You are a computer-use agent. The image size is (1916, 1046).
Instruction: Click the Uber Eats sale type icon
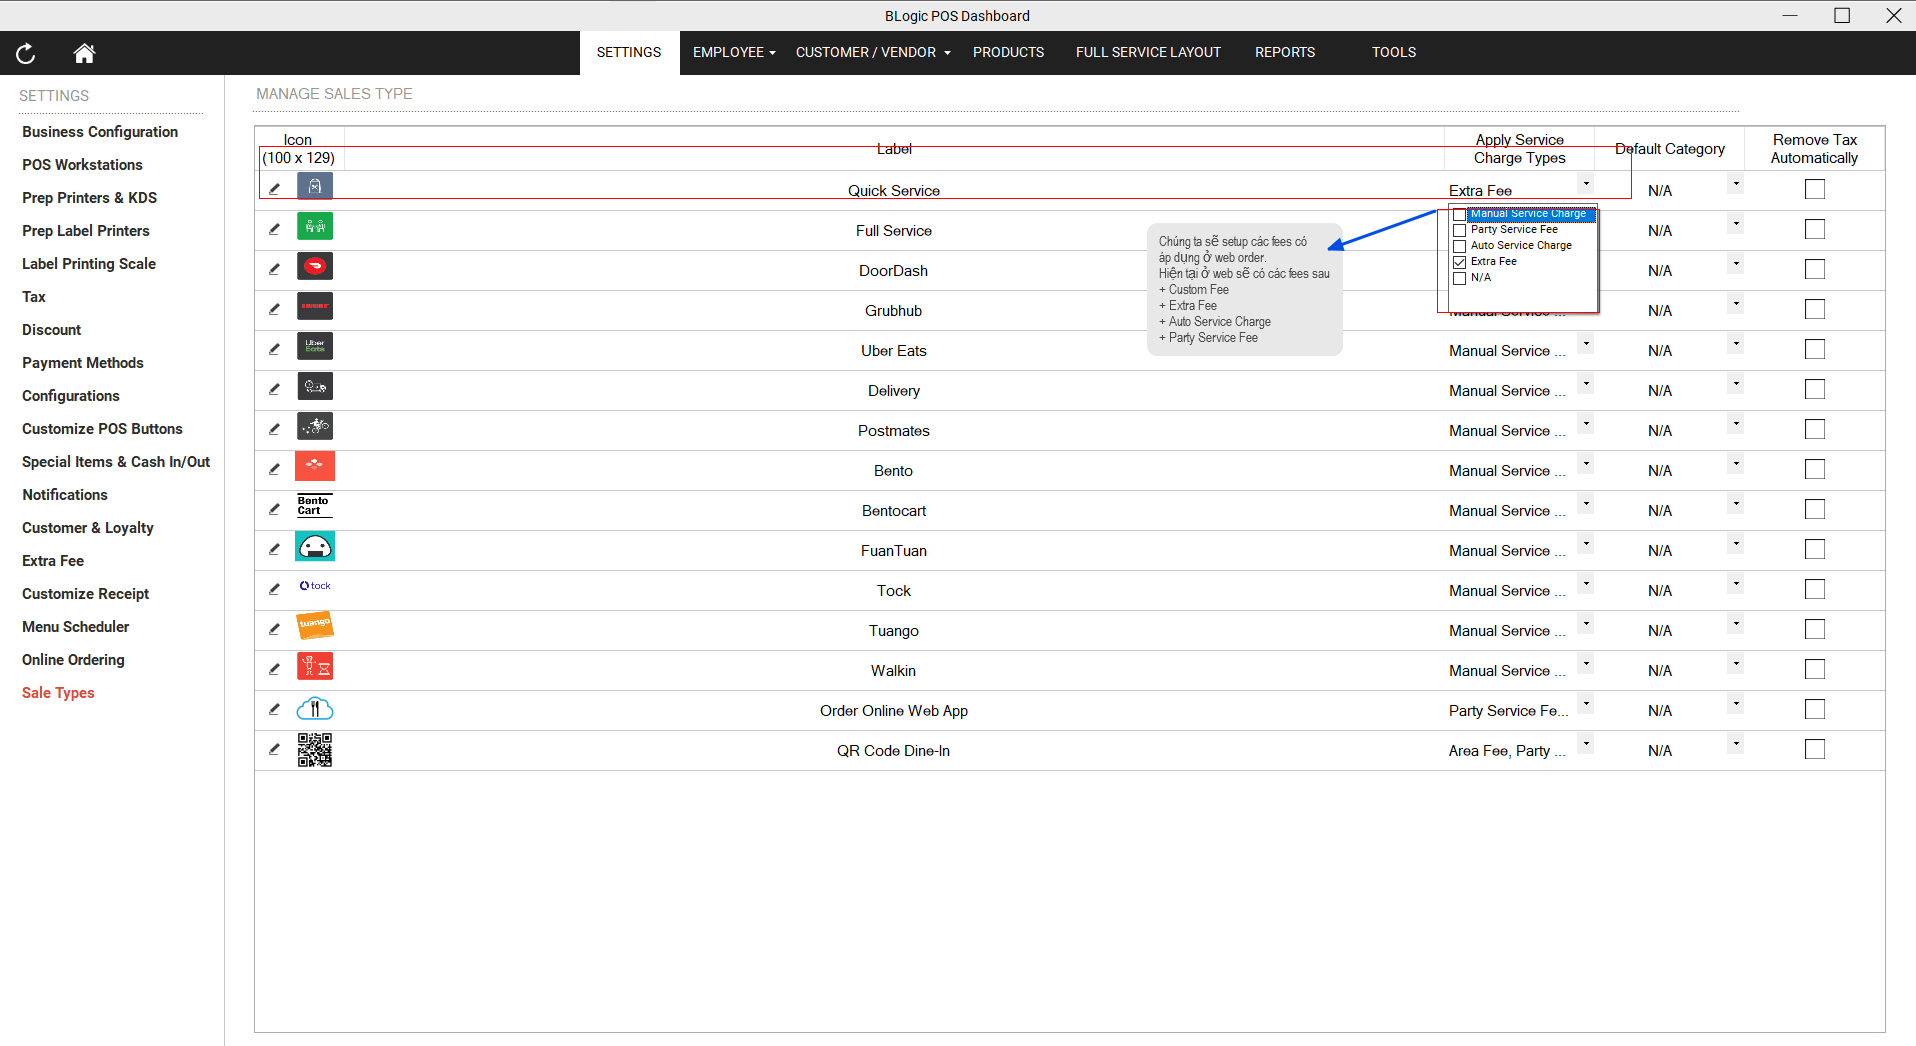coord(315,346)
